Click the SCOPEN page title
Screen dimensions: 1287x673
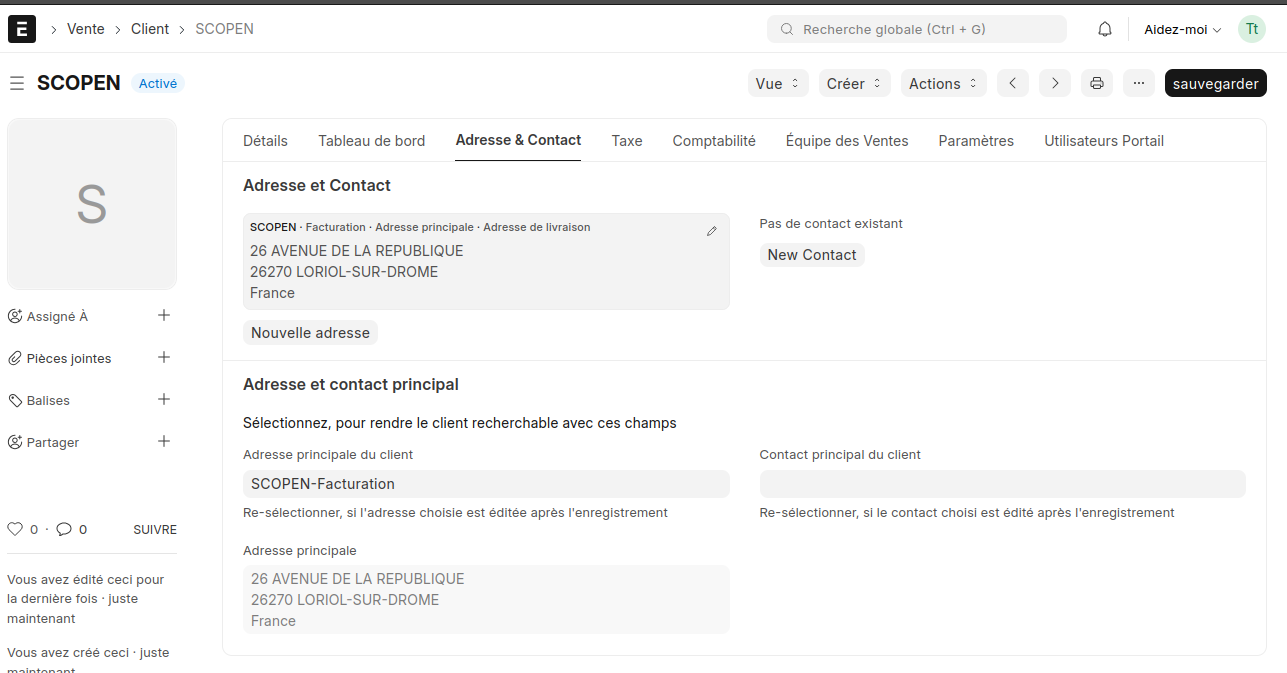point(79,84)
